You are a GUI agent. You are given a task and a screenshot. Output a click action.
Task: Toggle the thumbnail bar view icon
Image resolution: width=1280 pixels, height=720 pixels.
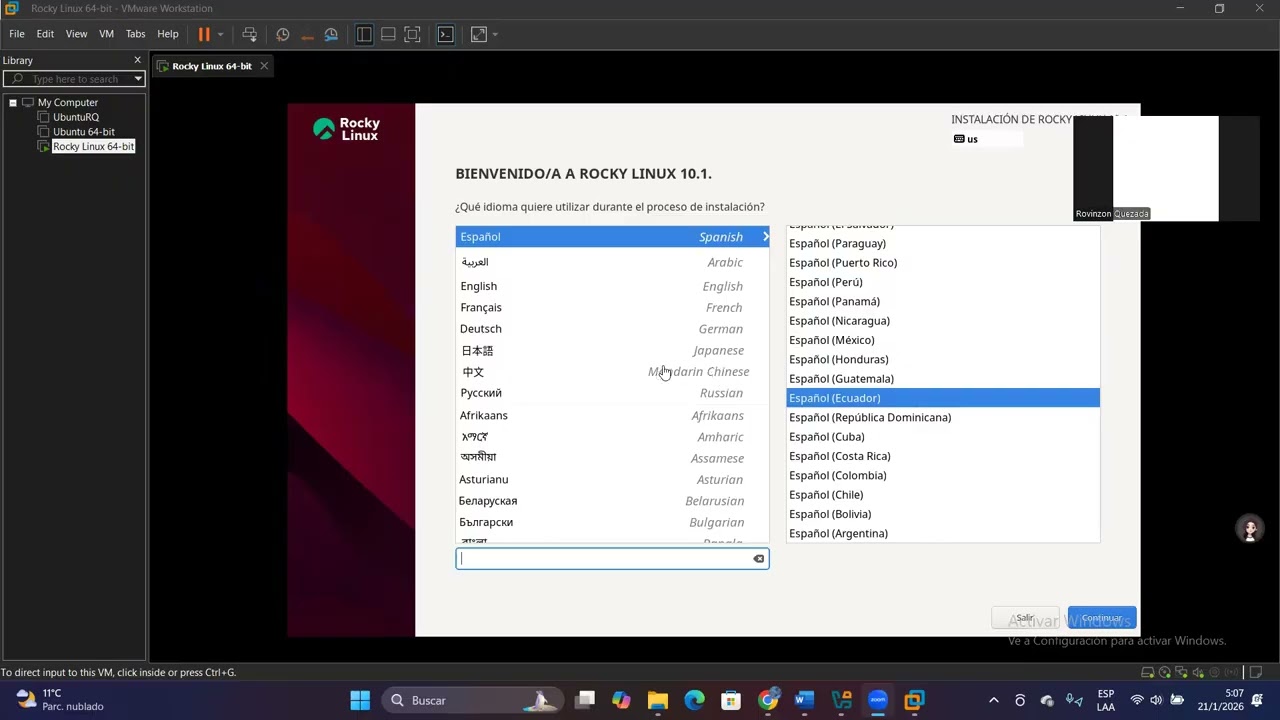[388, 34]
